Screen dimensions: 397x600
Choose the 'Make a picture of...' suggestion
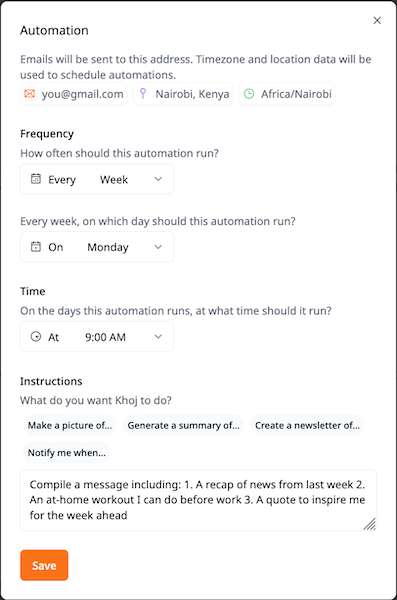point(70,425)
